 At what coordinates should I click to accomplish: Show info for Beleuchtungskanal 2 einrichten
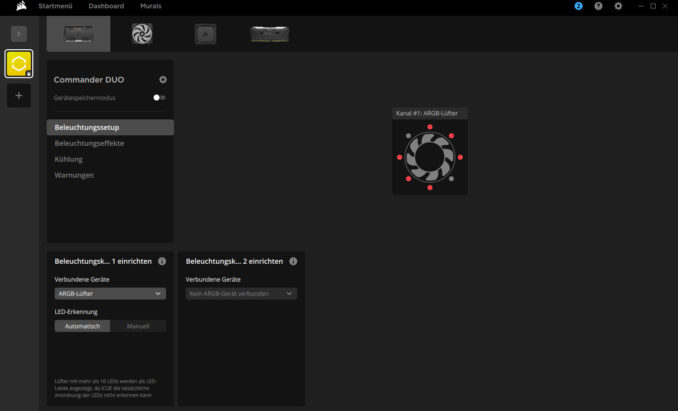point(293,261)
